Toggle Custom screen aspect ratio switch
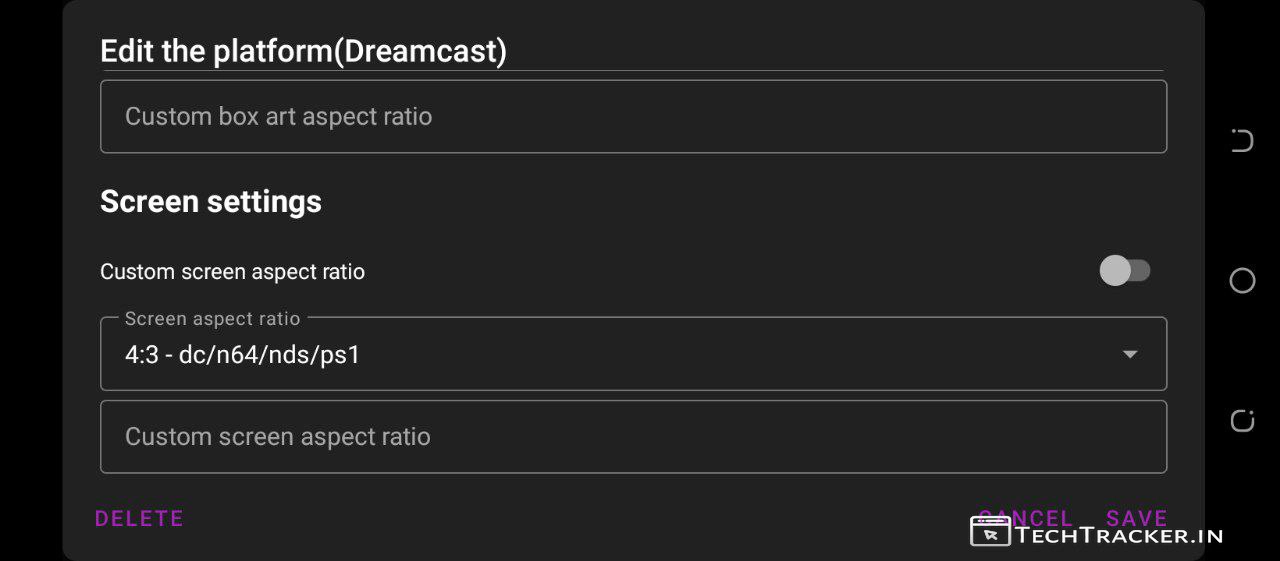Viewport: 1280px width, 561px height. pos(1125,271)
